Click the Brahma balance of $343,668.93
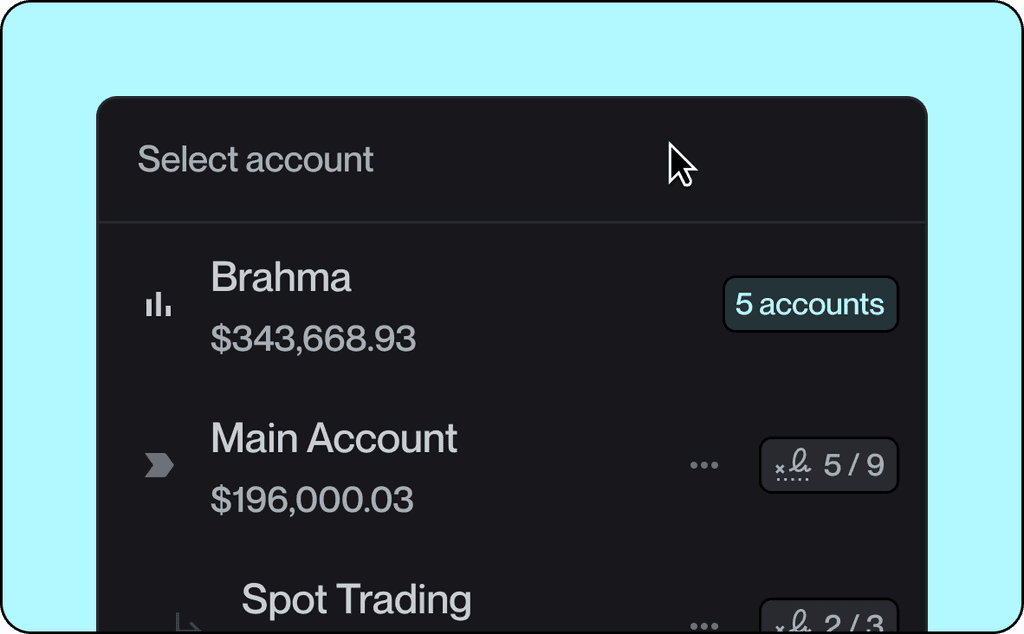The width and height of the screenshot is (1024, 634). coord(313,339)
